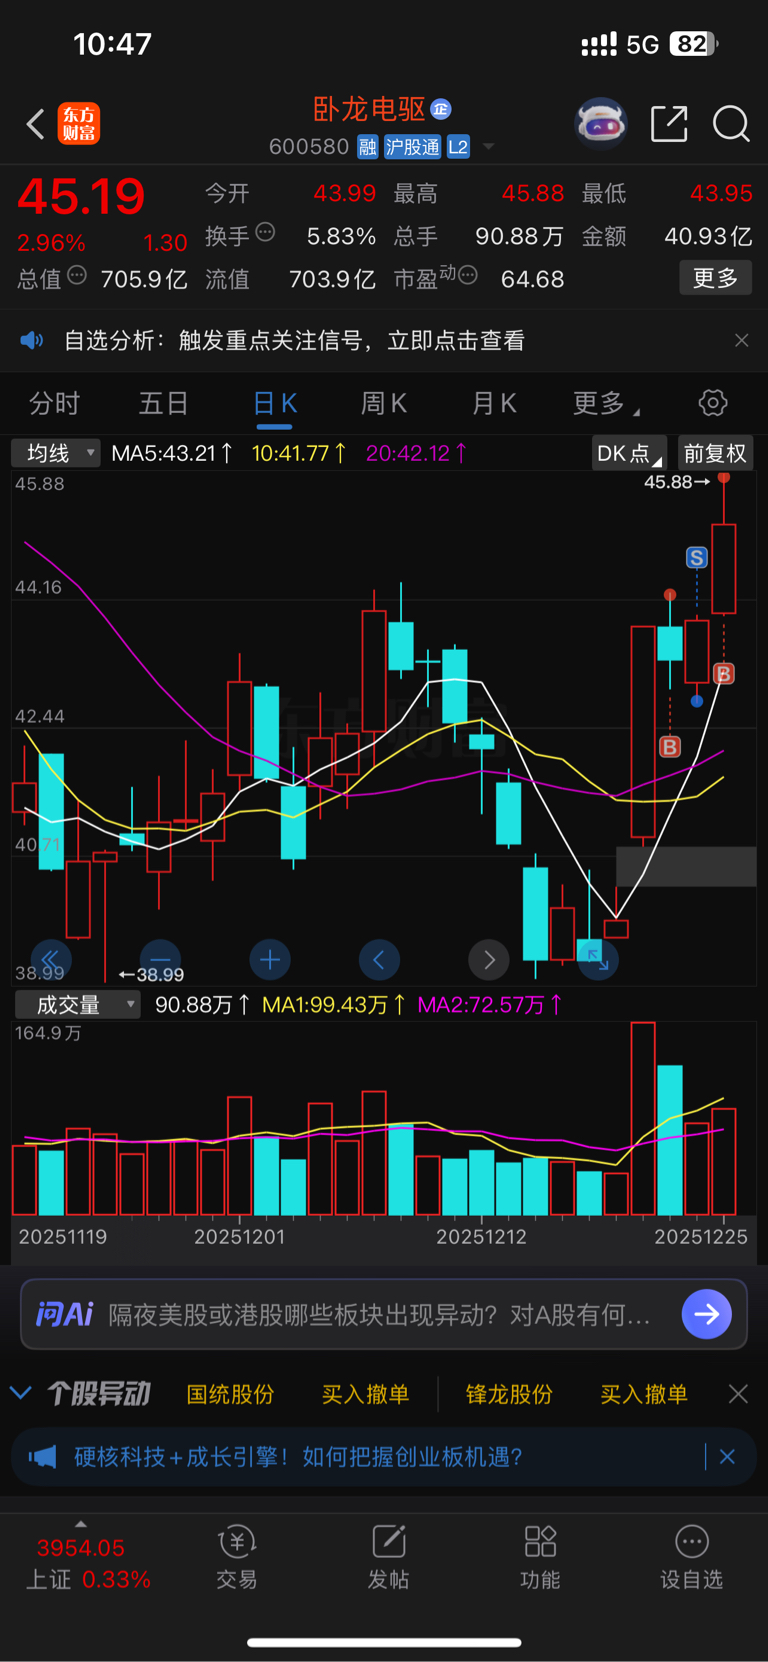Tap the 45.19 current price
The image size is (768, 1662).
[x=81, y=196]
